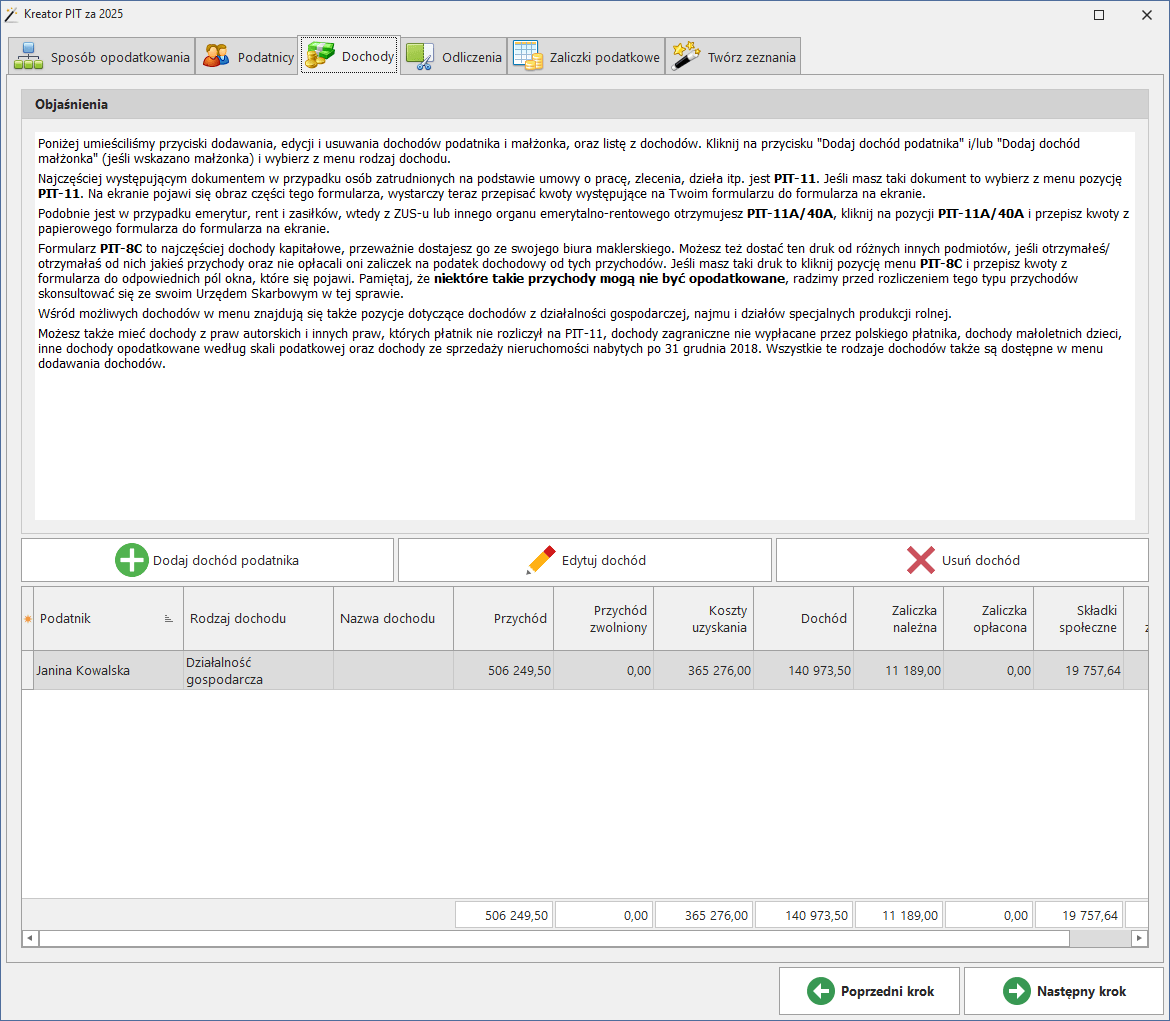Select the Twórz zeznania tab
Screen dimensions: 1170x1021
[733, 57]
